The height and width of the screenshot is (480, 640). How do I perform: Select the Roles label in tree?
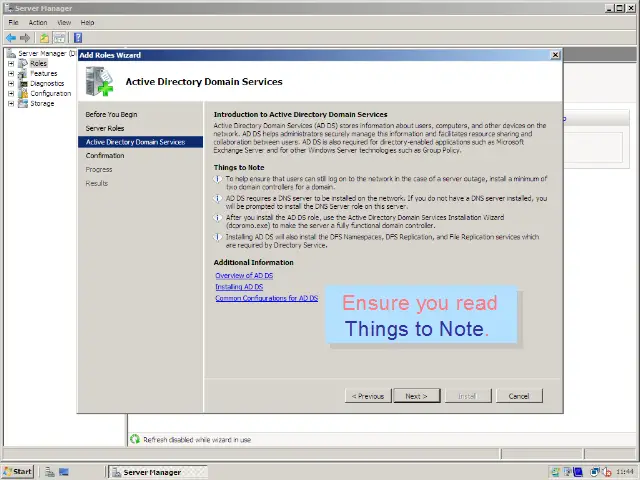(x=38, y=63)
